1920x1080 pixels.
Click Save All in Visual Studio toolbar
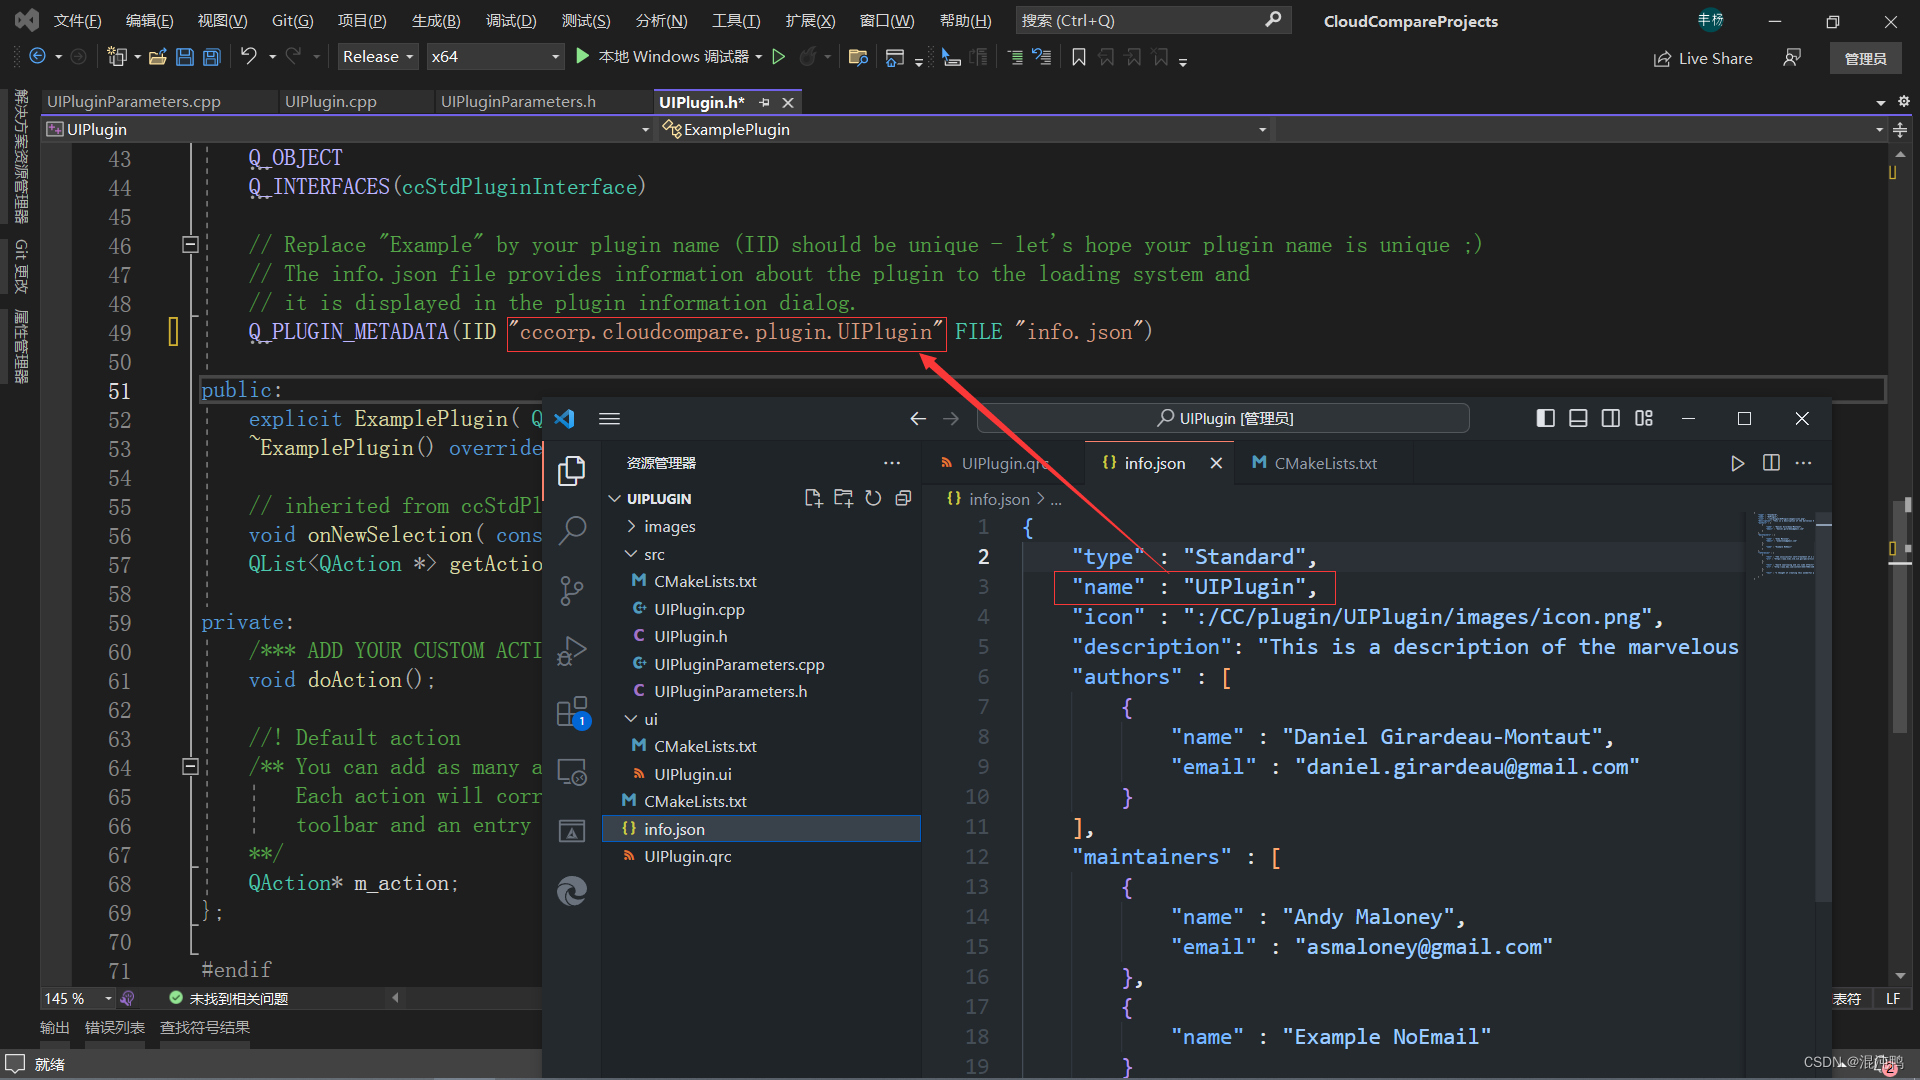(211, 57)
